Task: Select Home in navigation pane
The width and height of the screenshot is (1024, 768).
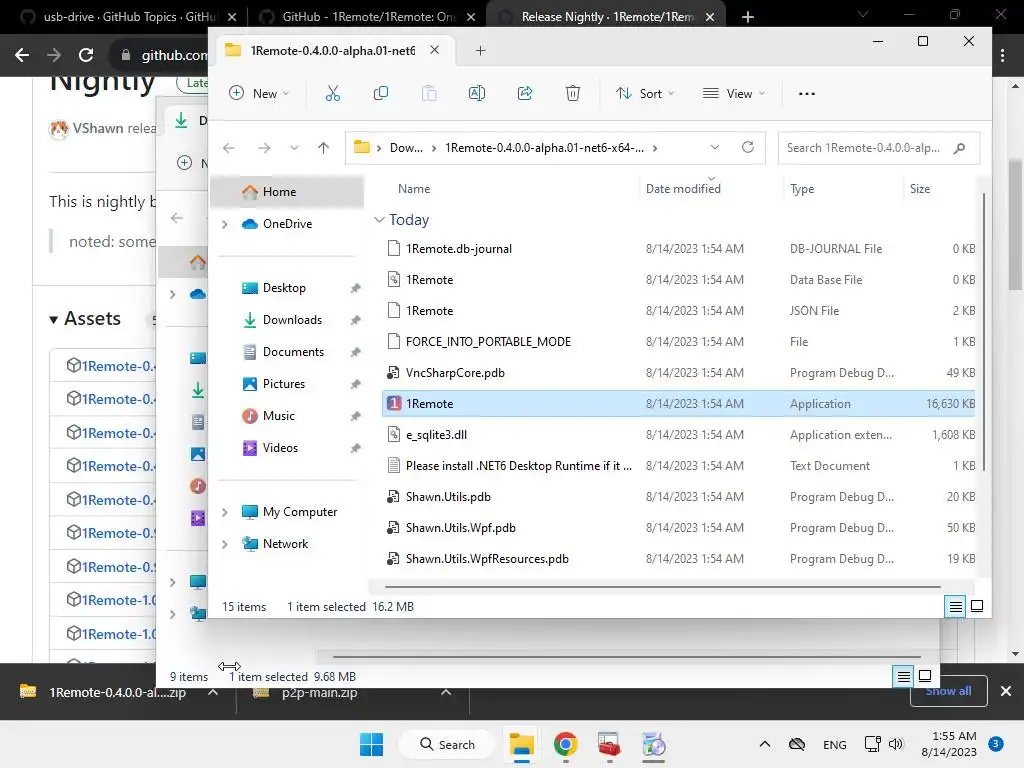Action: point(287,192)
